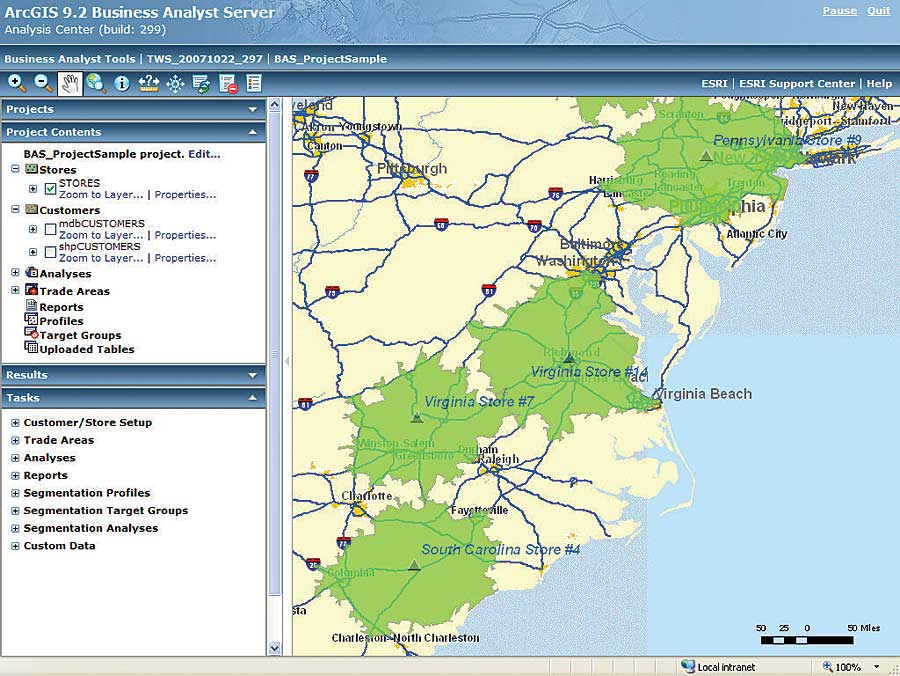Click the Trade Areas icon in Project Contents

[x=32, y=290]
